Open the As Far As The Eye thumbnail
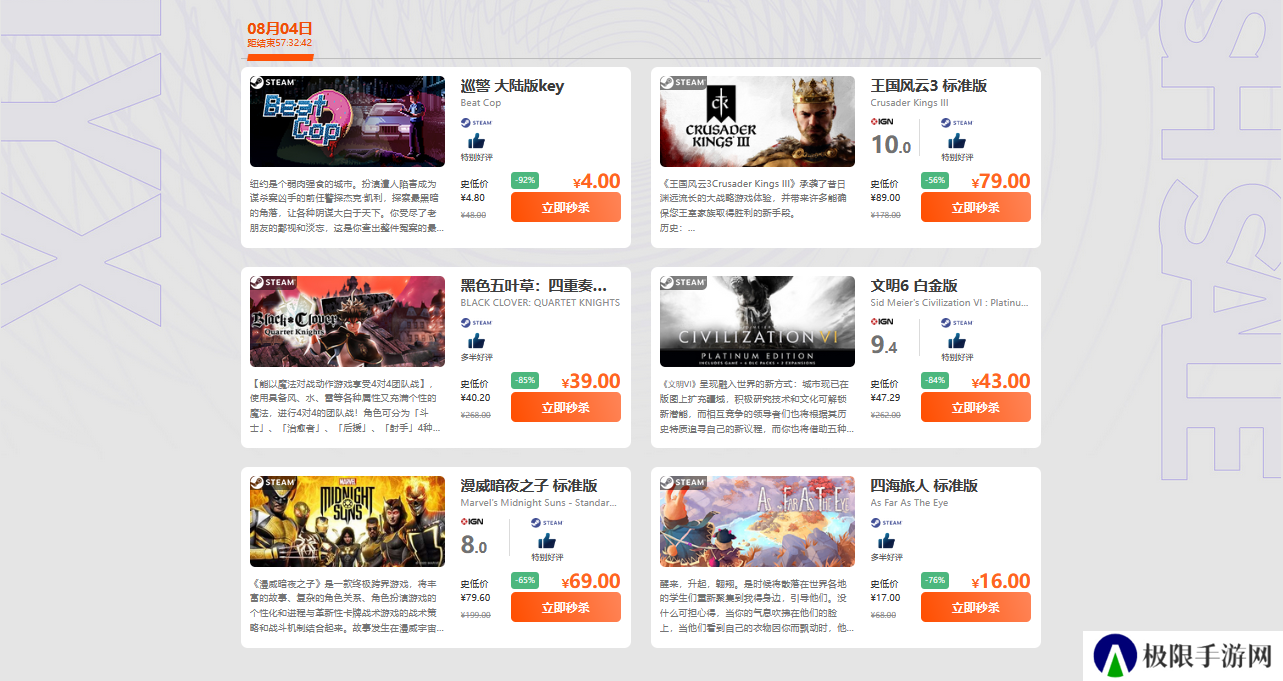Viewport: 1283px width, 681px height. (757, 521)
